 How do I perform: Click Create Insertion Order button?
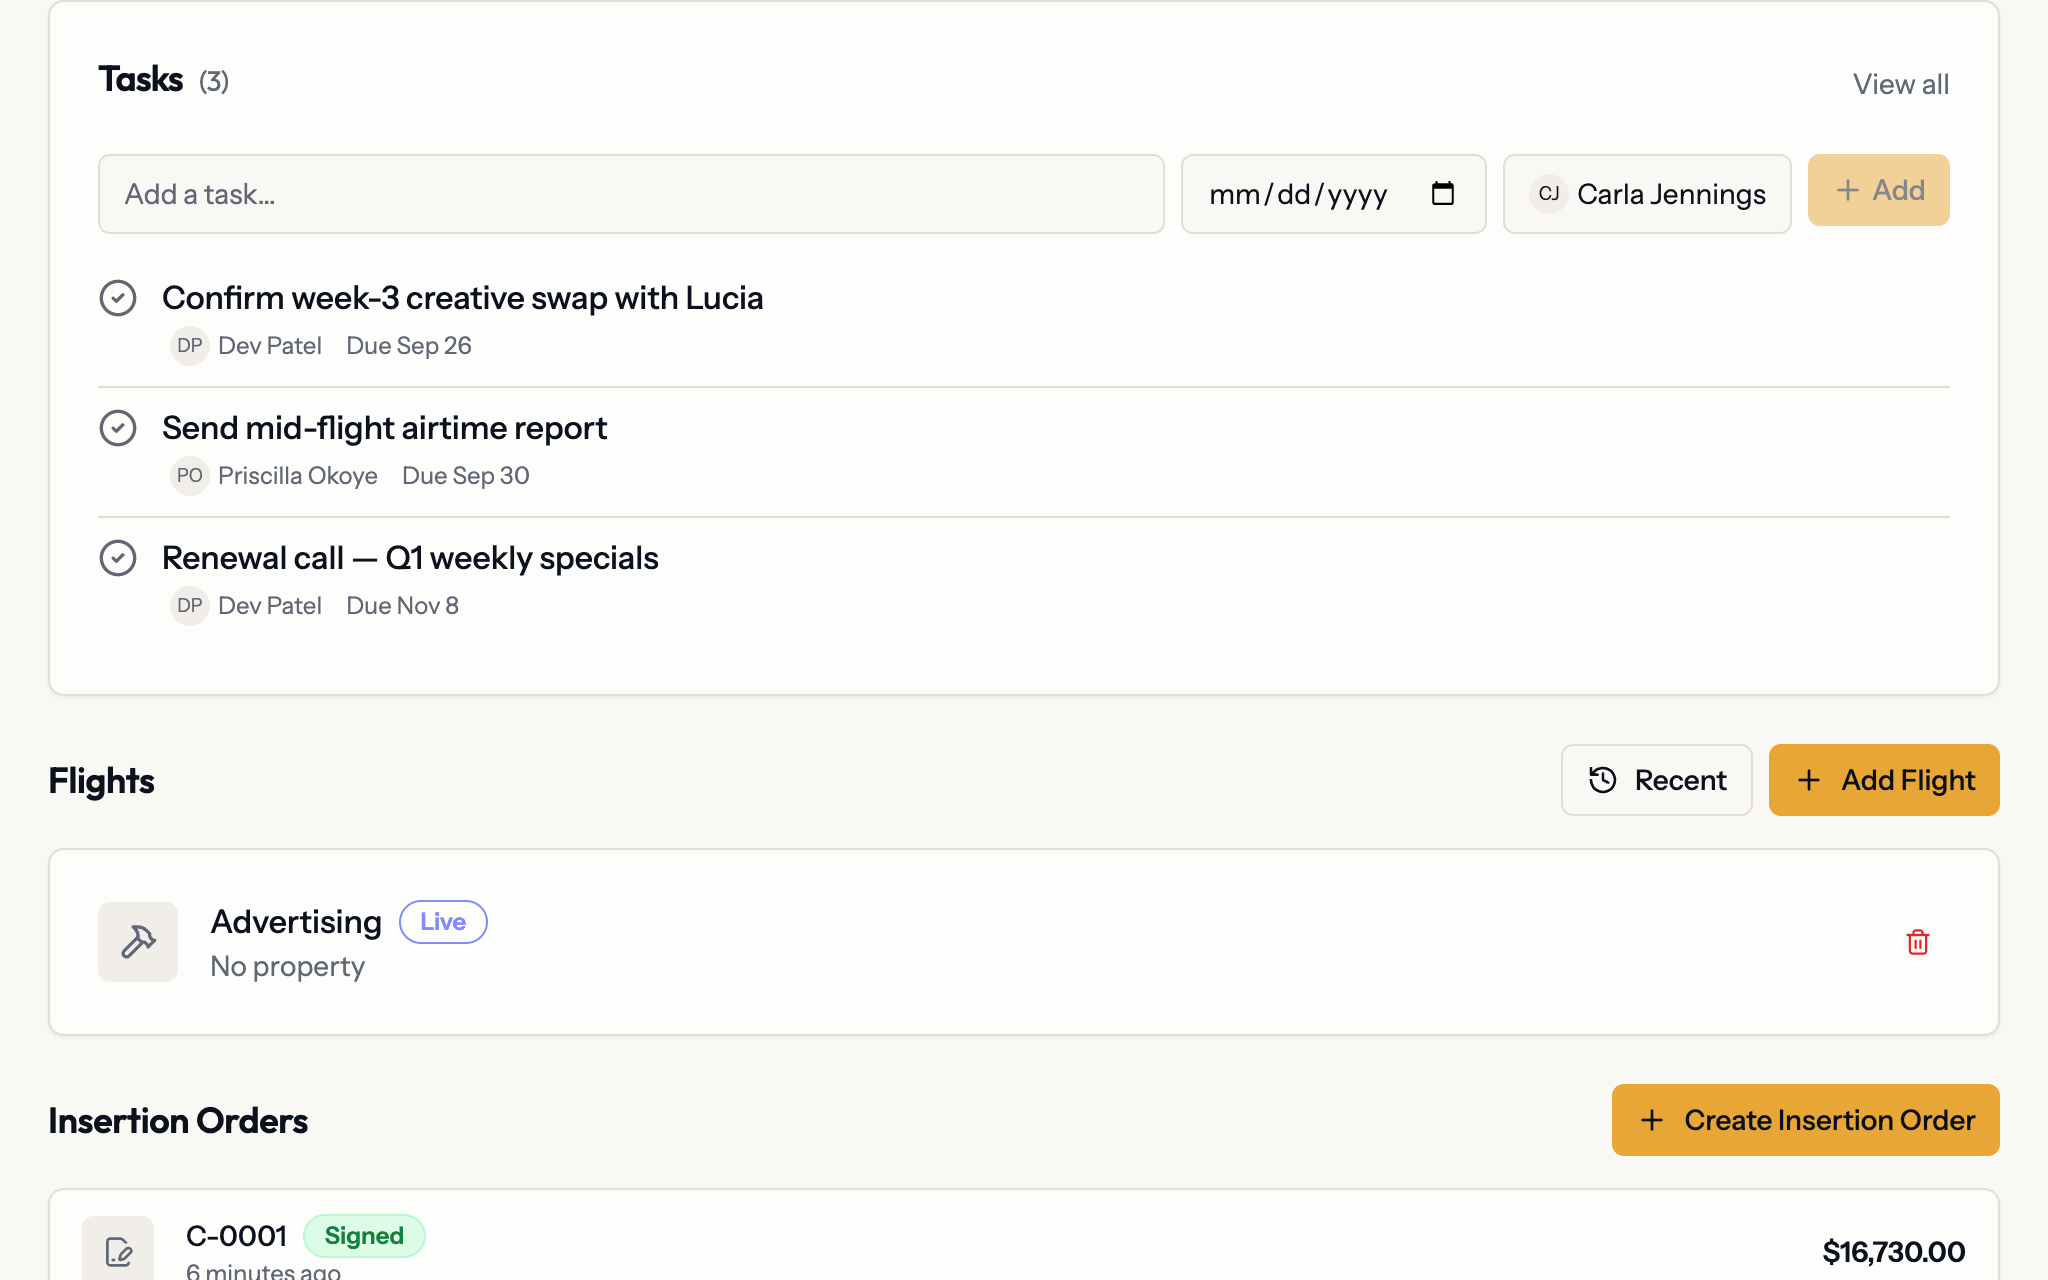(x=1805, y=1120)
